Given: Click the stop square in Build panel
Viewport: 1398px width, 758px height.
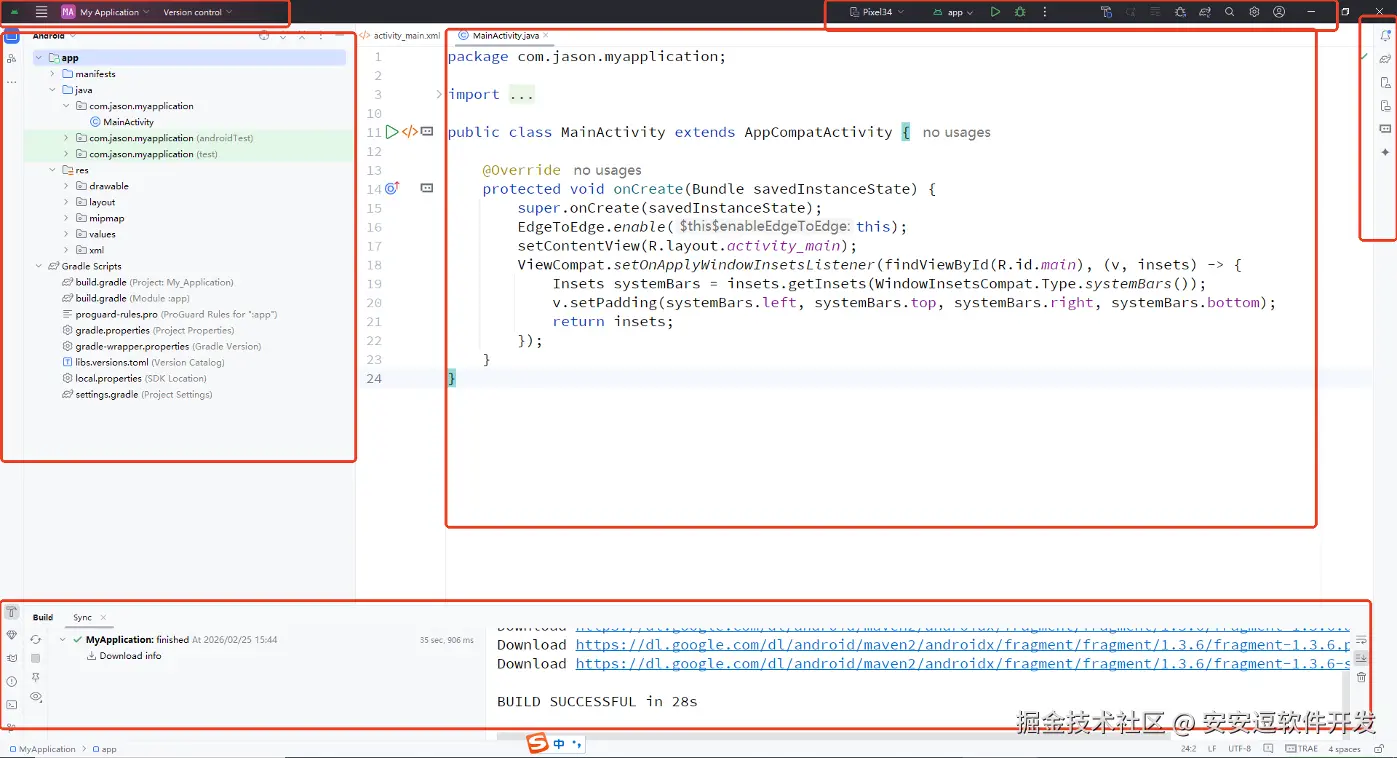Looking at the screenshot, I should (35, 659).
